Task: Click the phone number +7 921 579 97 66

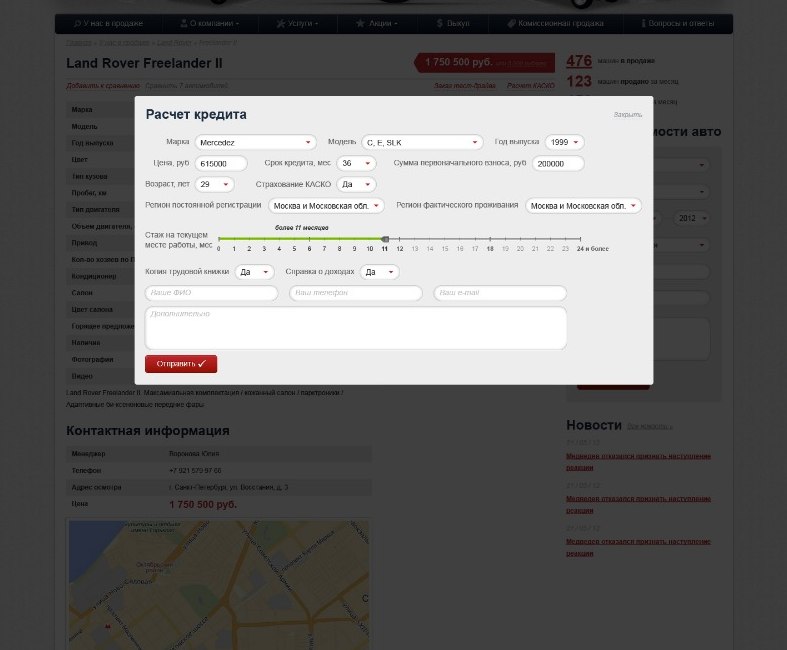Action: click(x=195, y=471)
